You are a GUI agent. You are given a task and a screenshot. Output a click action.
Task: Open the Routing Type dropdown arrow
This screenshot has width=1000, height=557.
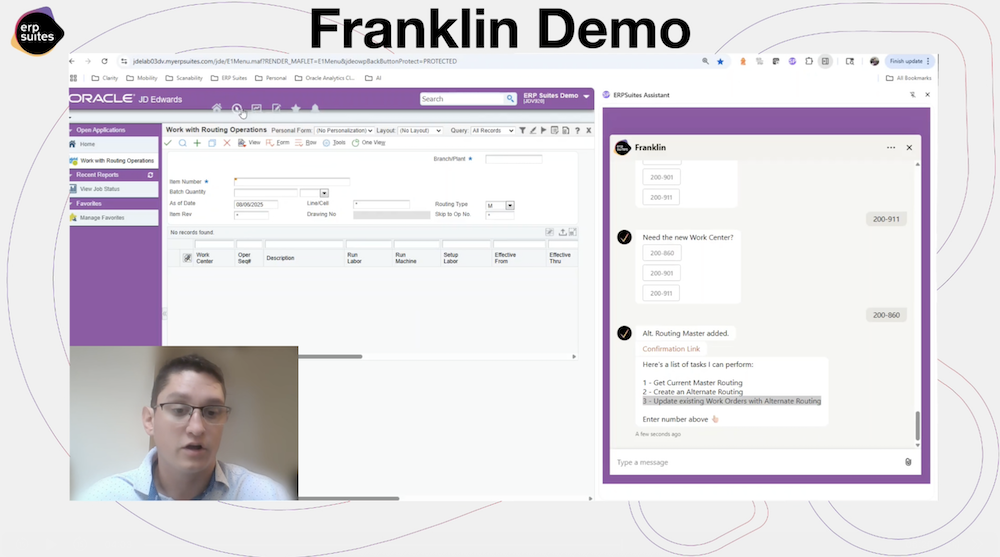(510, 205)
